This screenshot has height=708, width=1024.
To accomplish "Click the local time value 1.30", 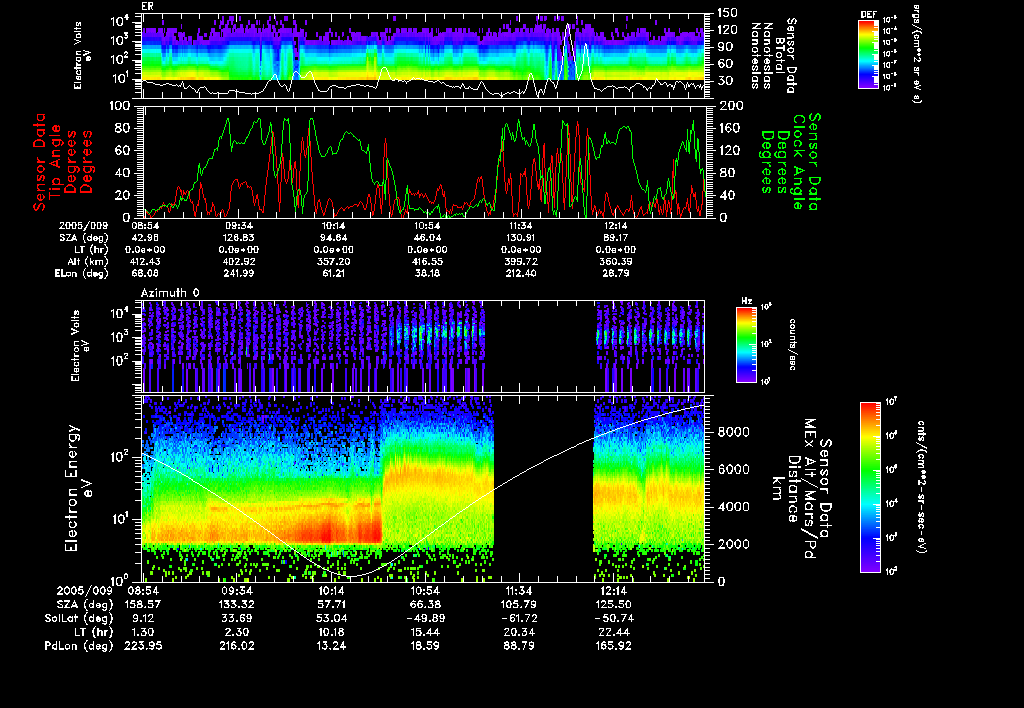I will [142, 632].
